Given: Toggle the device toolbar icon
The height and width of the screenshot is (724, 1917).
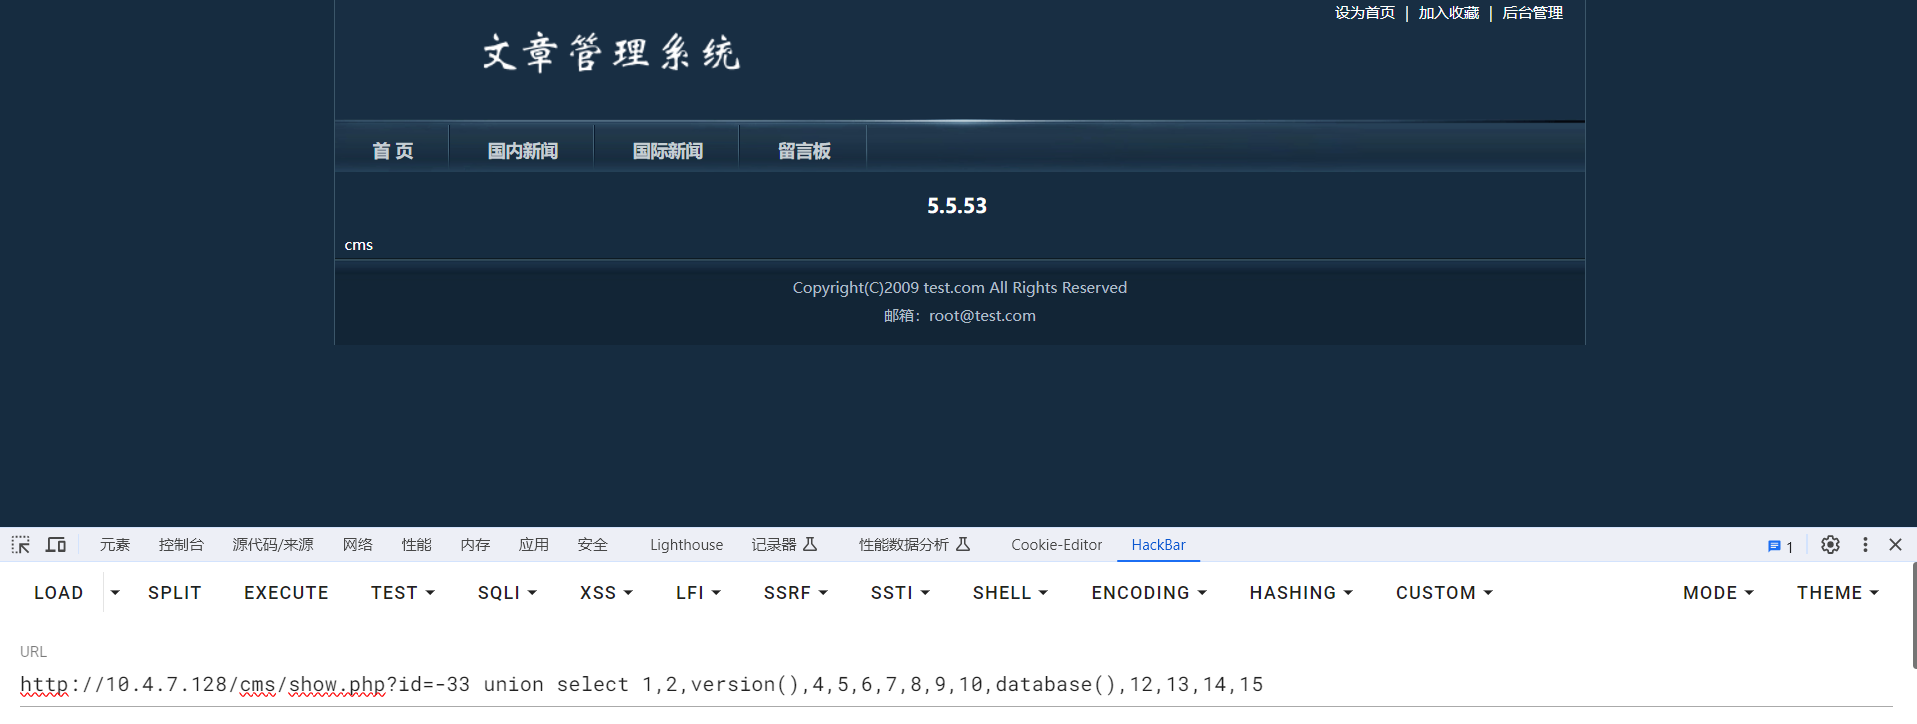Looking at the screenshot, I should click(56, 545).
